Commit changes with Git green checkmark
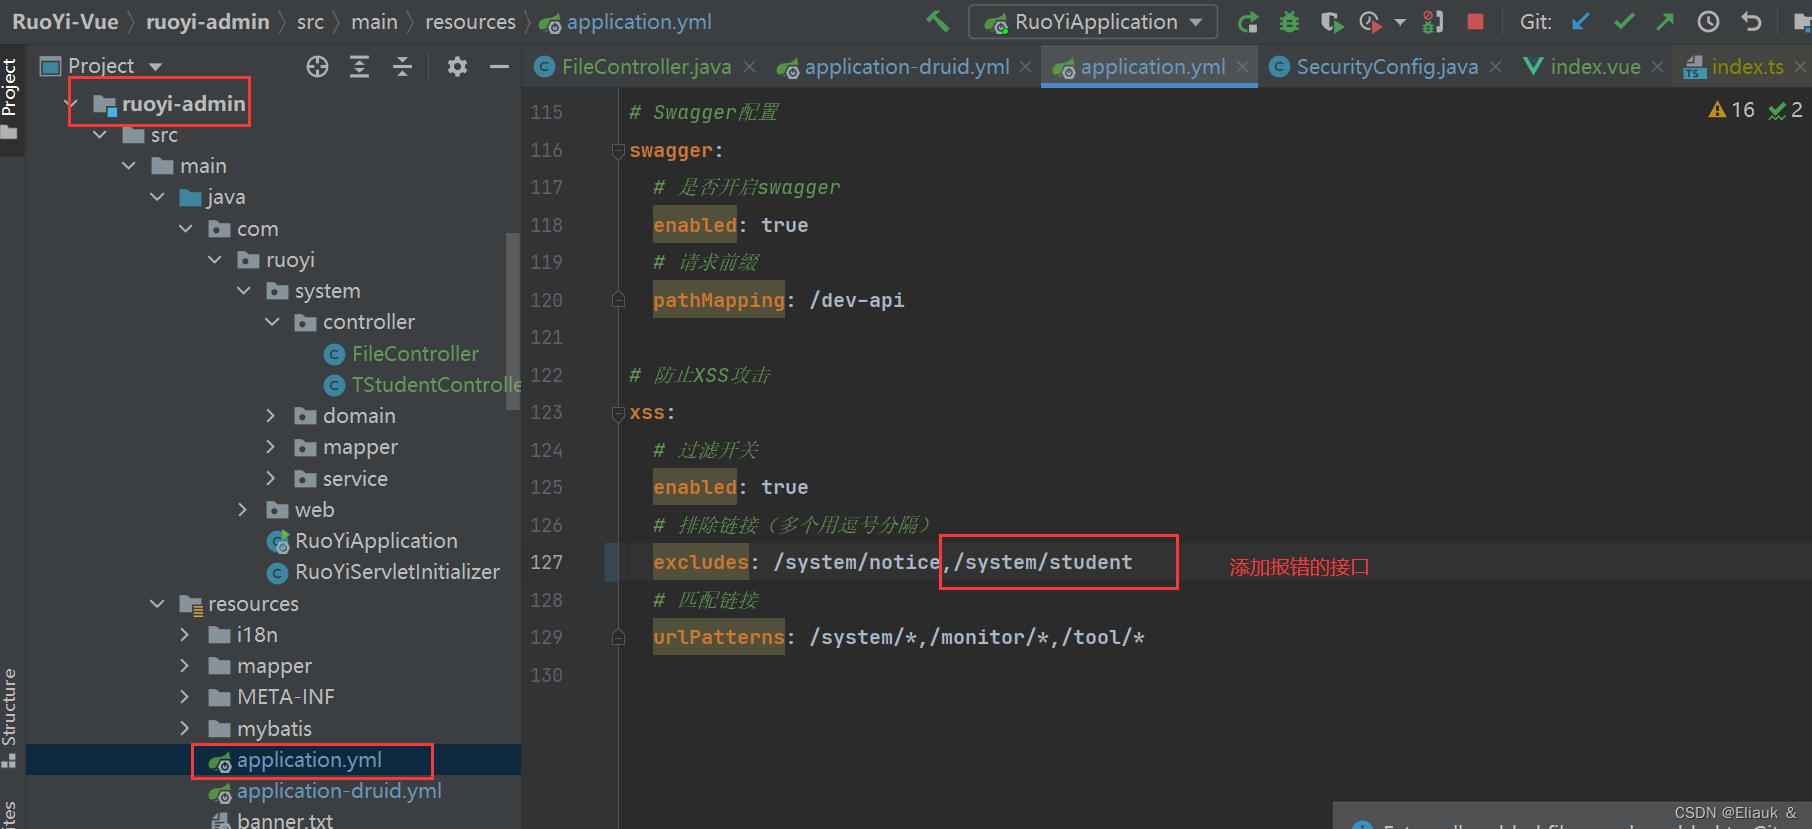Viewport: 1812px width, 829px height. (1624, 22)
